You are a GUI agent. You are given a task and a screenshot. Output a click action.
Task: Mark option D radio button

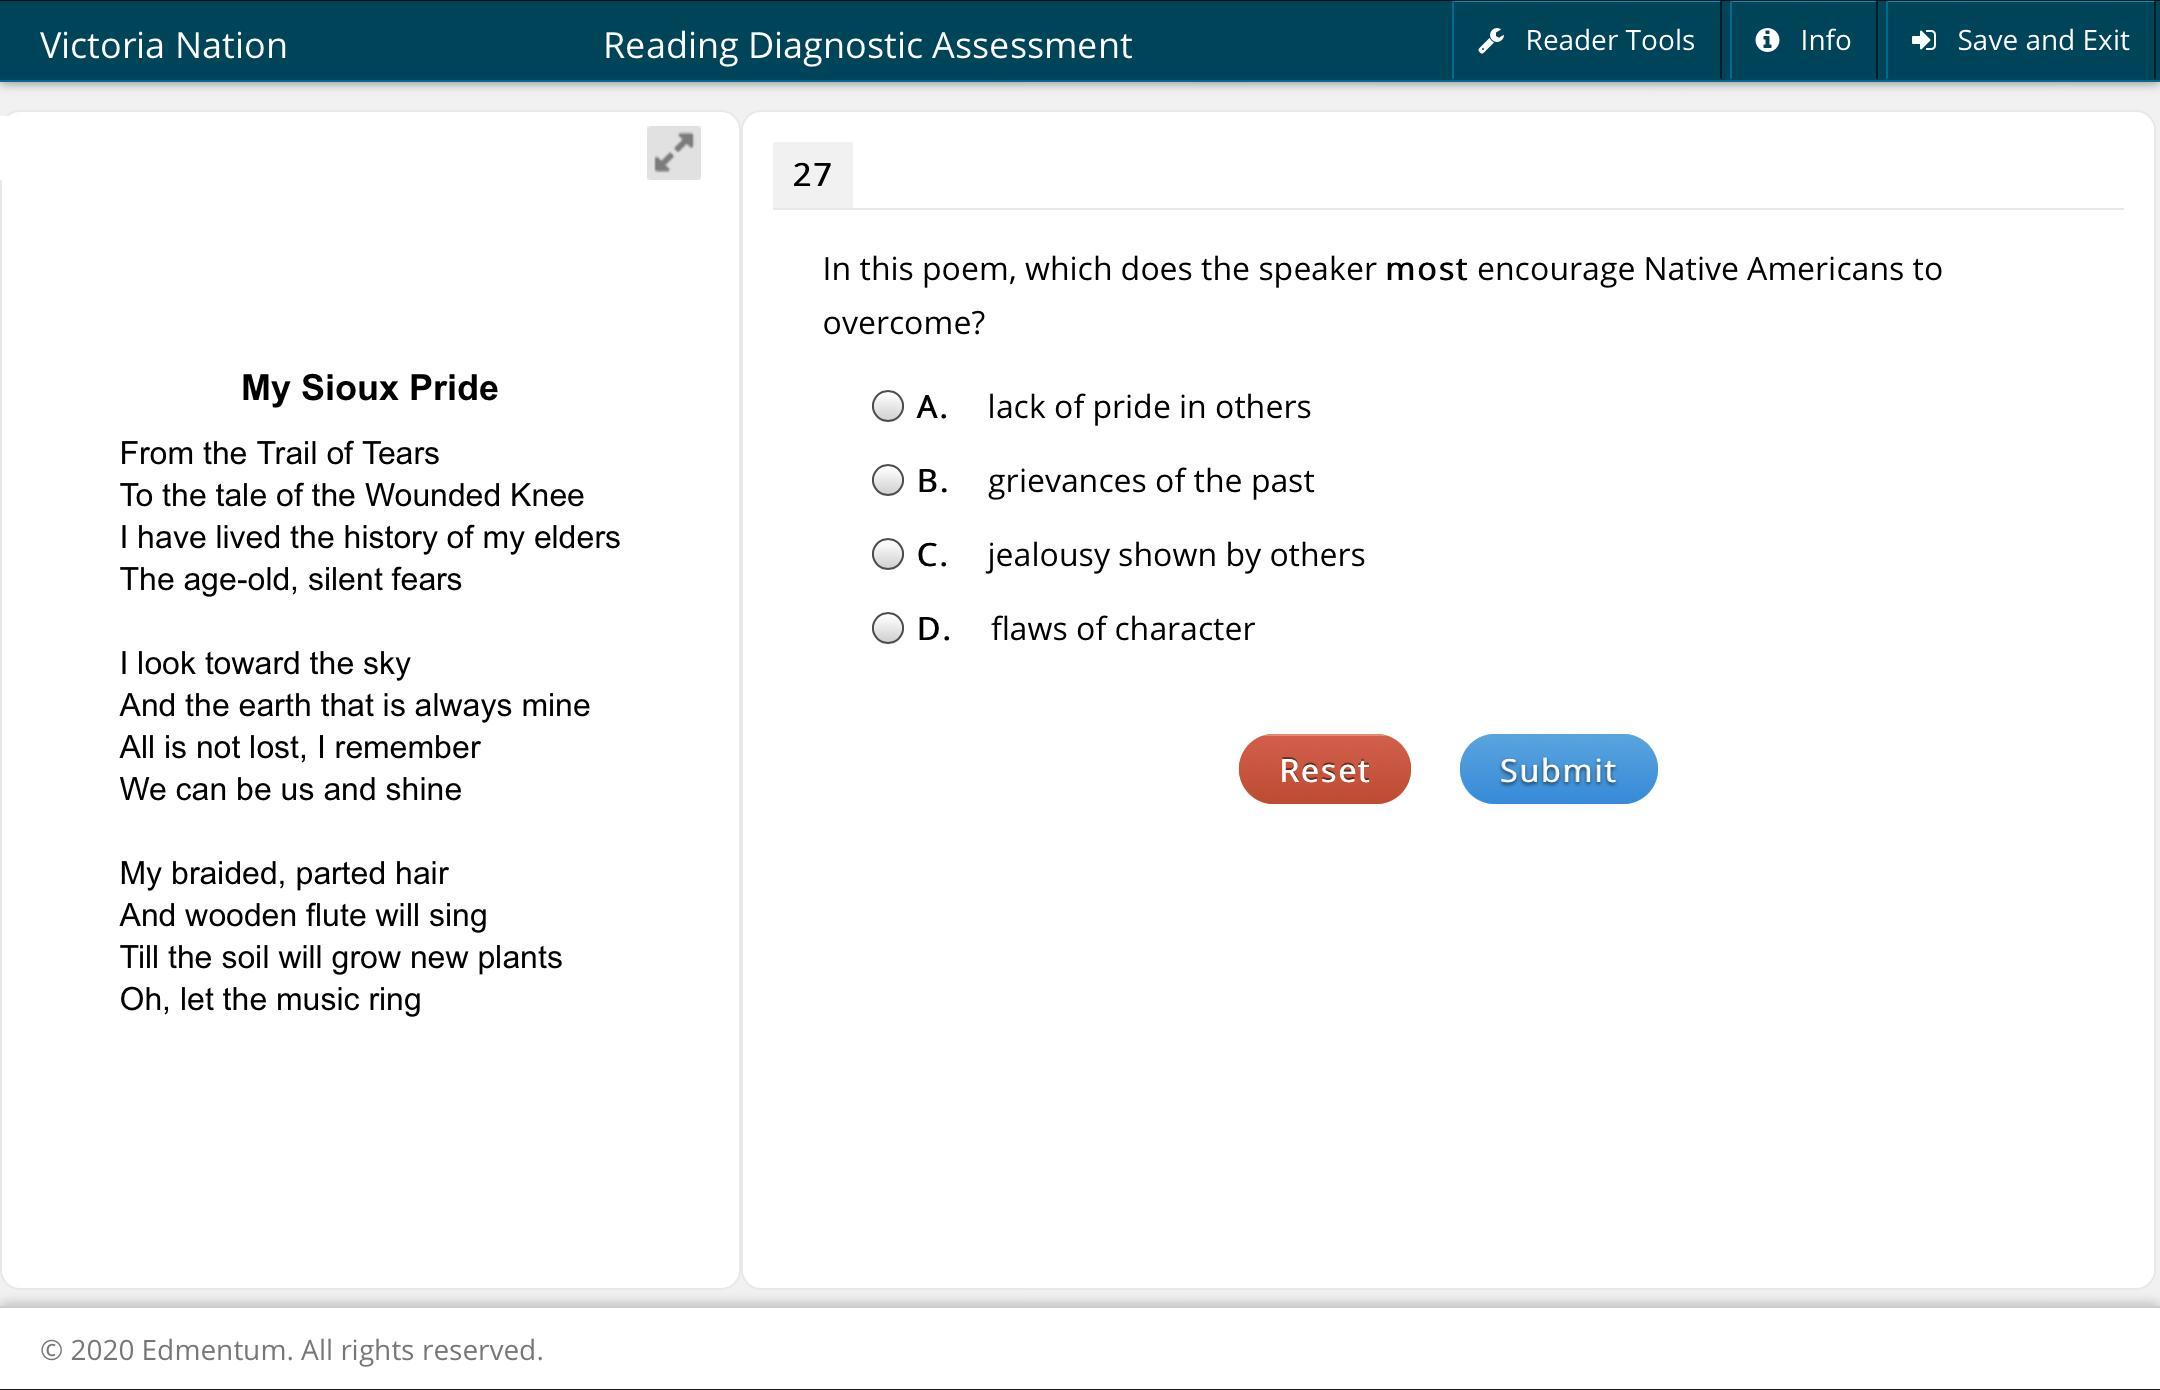pyautogui.click(x=887, y=628)
